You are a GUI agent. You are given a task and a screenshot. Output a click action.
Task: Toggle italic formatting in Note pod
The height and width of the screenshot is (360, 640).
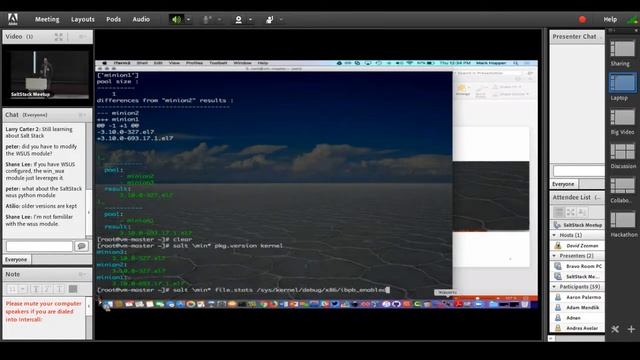click(x=47, y=289)
